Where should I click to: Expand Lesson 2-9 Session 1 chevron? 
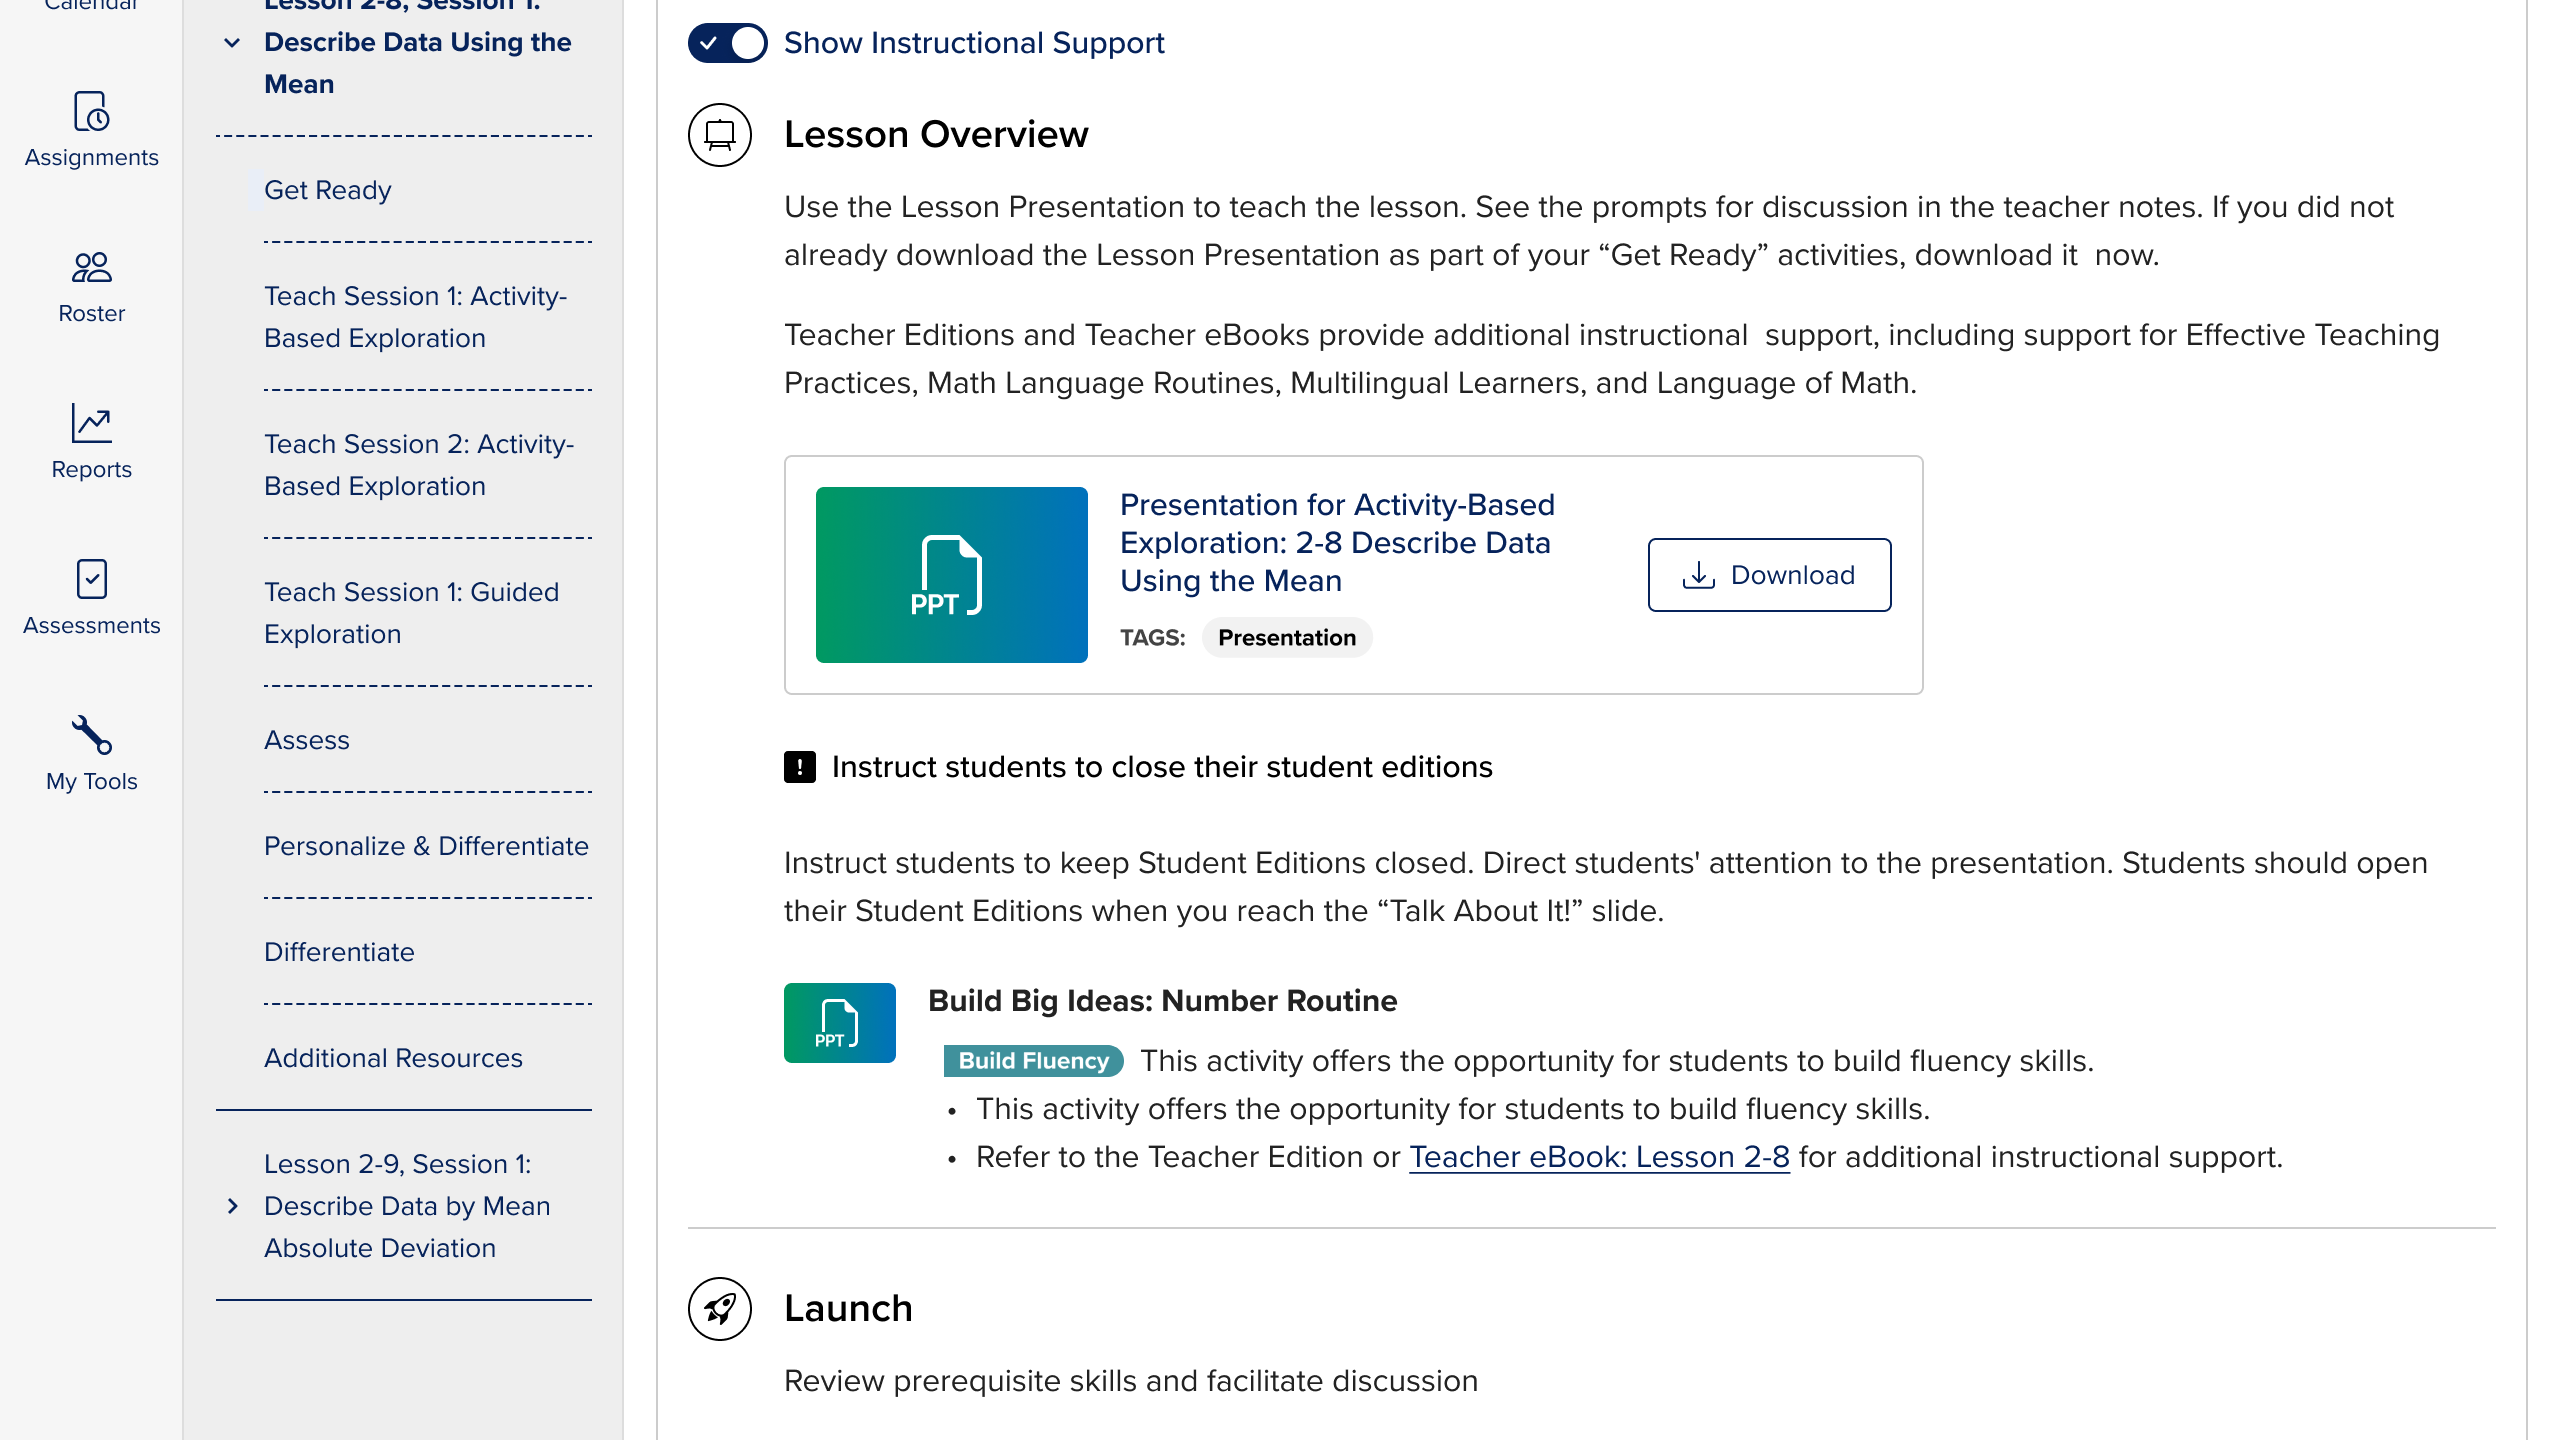point(232,1206)
